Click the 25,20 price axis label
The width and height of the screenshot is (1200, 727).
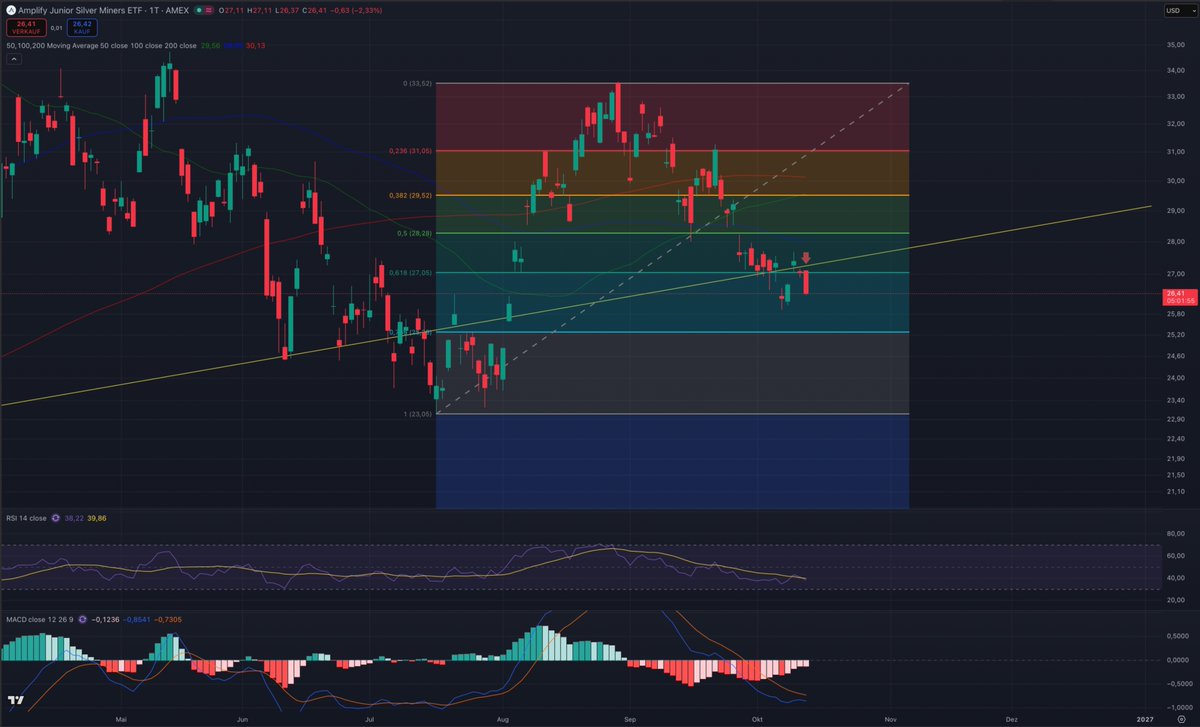click(1174, 334)
